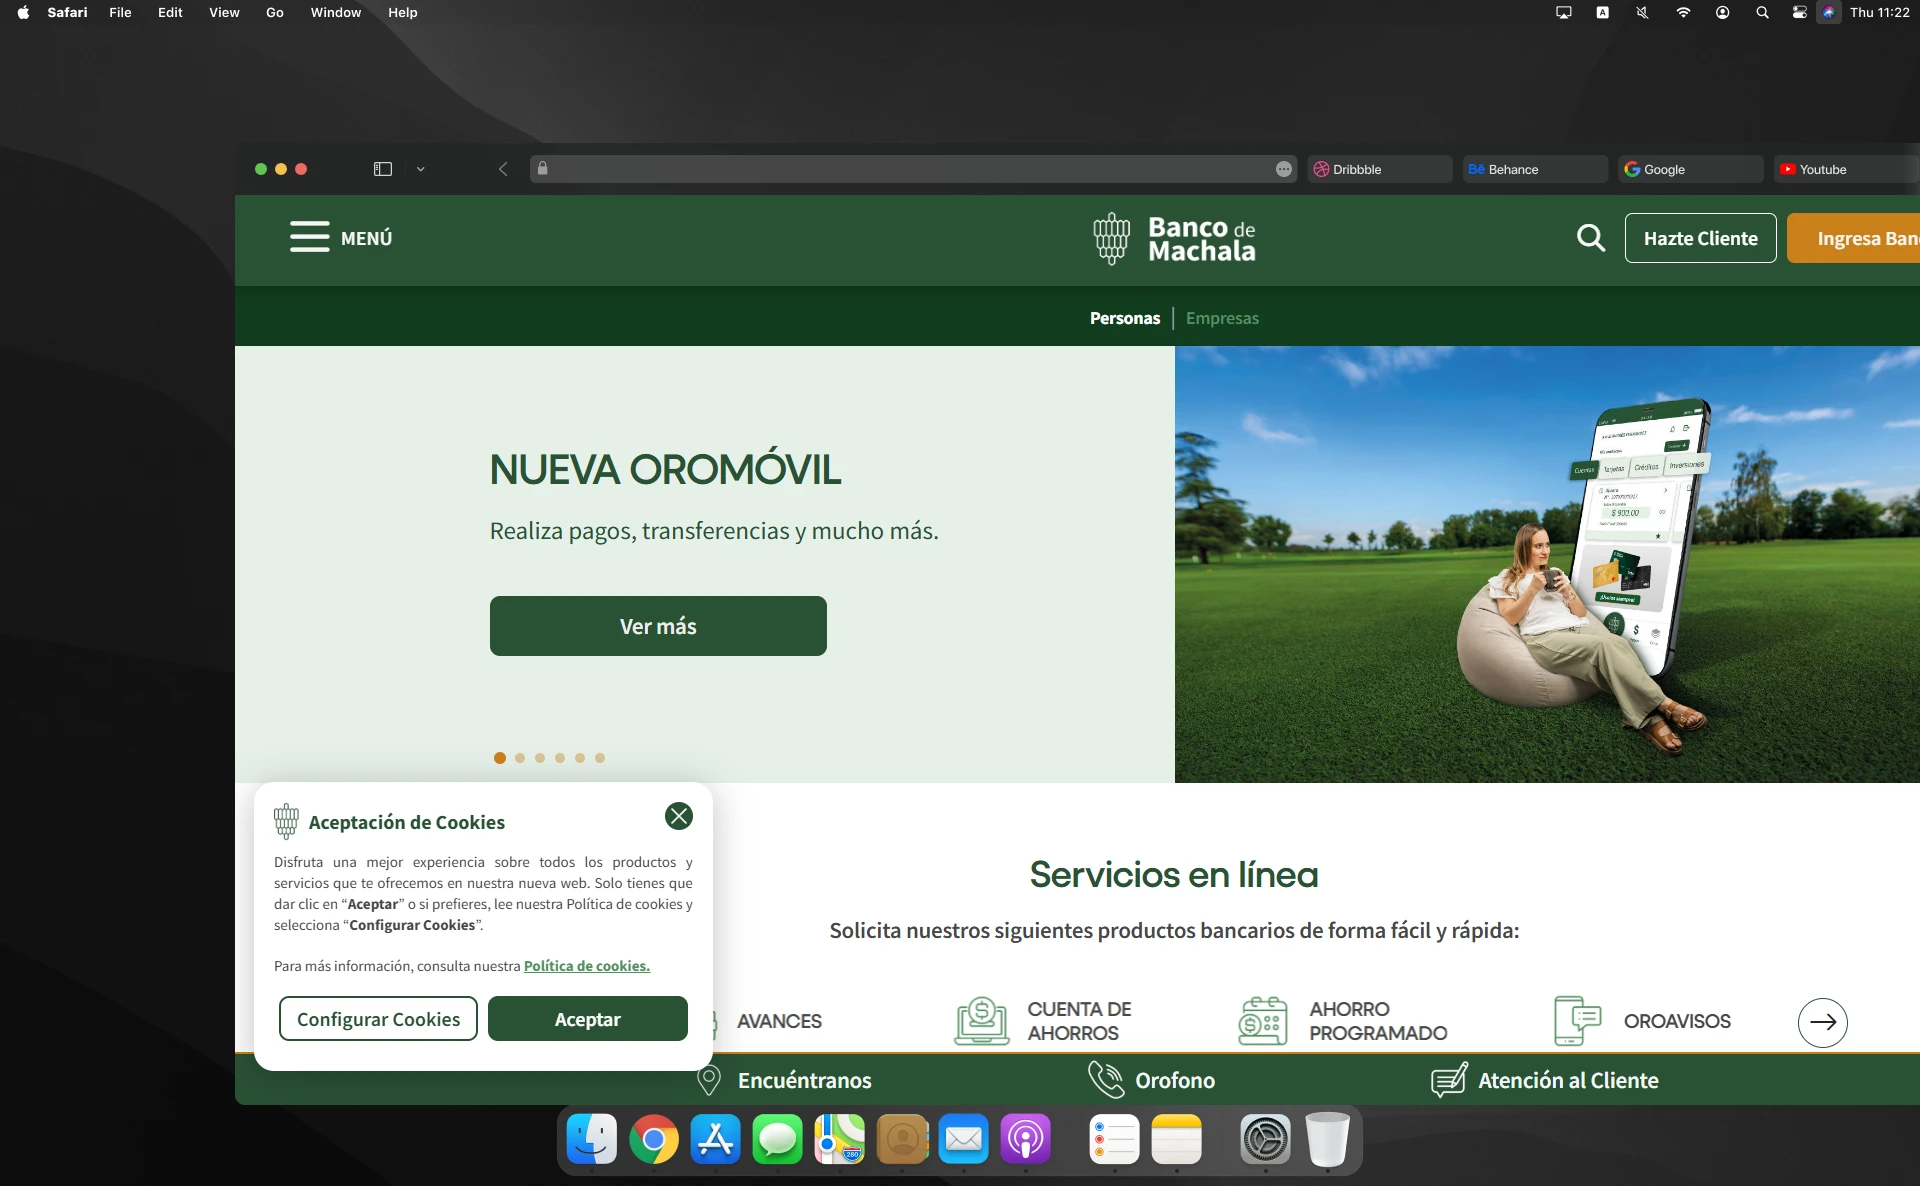The height and width of the screenshot is (1186, 1920).
Task: Open Reminders from the dock
Action: [x=1115, y=1139]
